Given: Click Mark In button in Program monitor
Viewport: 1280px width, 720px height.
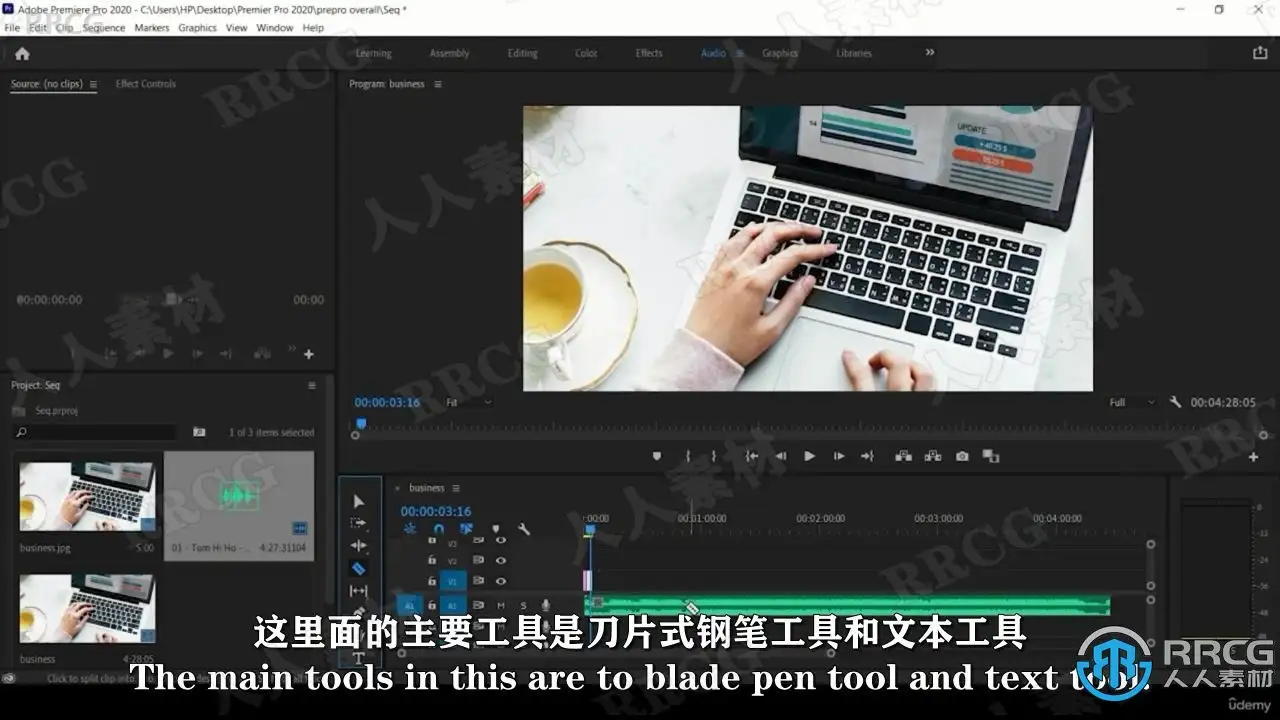Looking at the screenshot, I should tap(688, 456).
